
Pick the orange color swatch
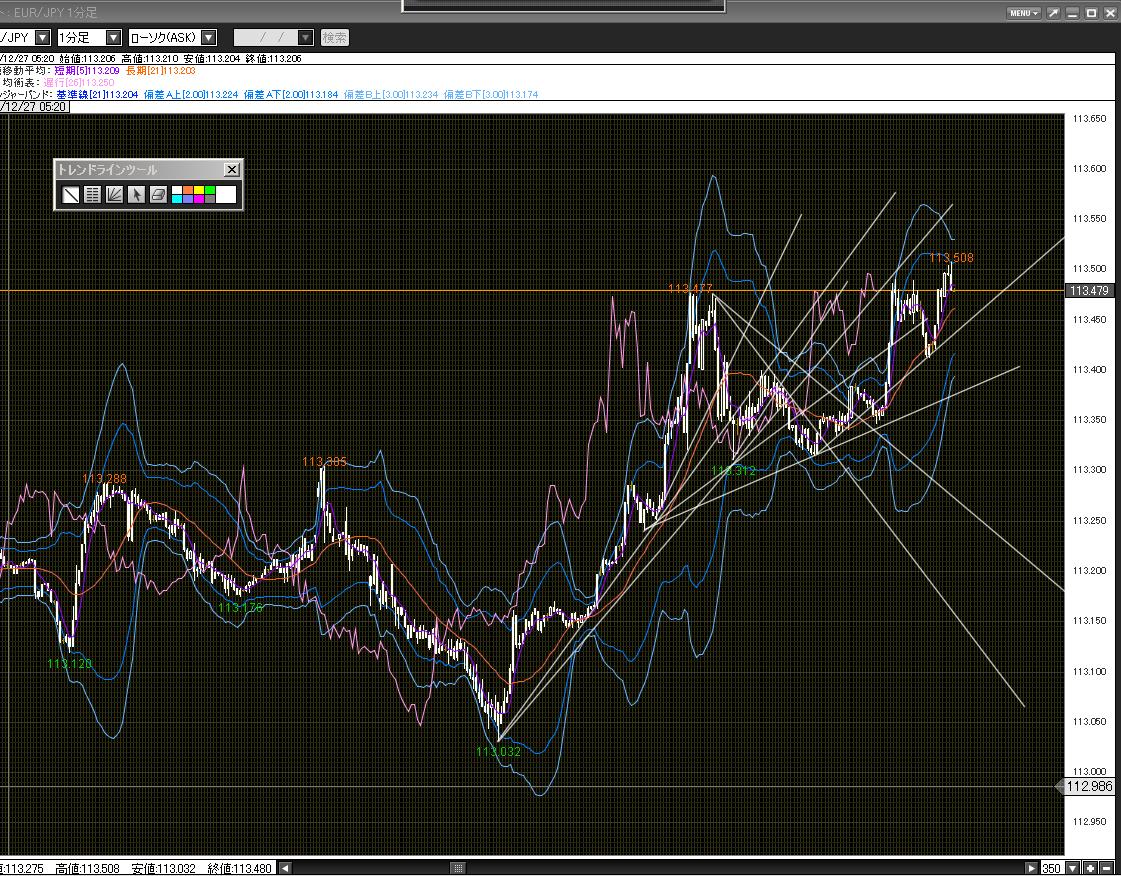188,190
